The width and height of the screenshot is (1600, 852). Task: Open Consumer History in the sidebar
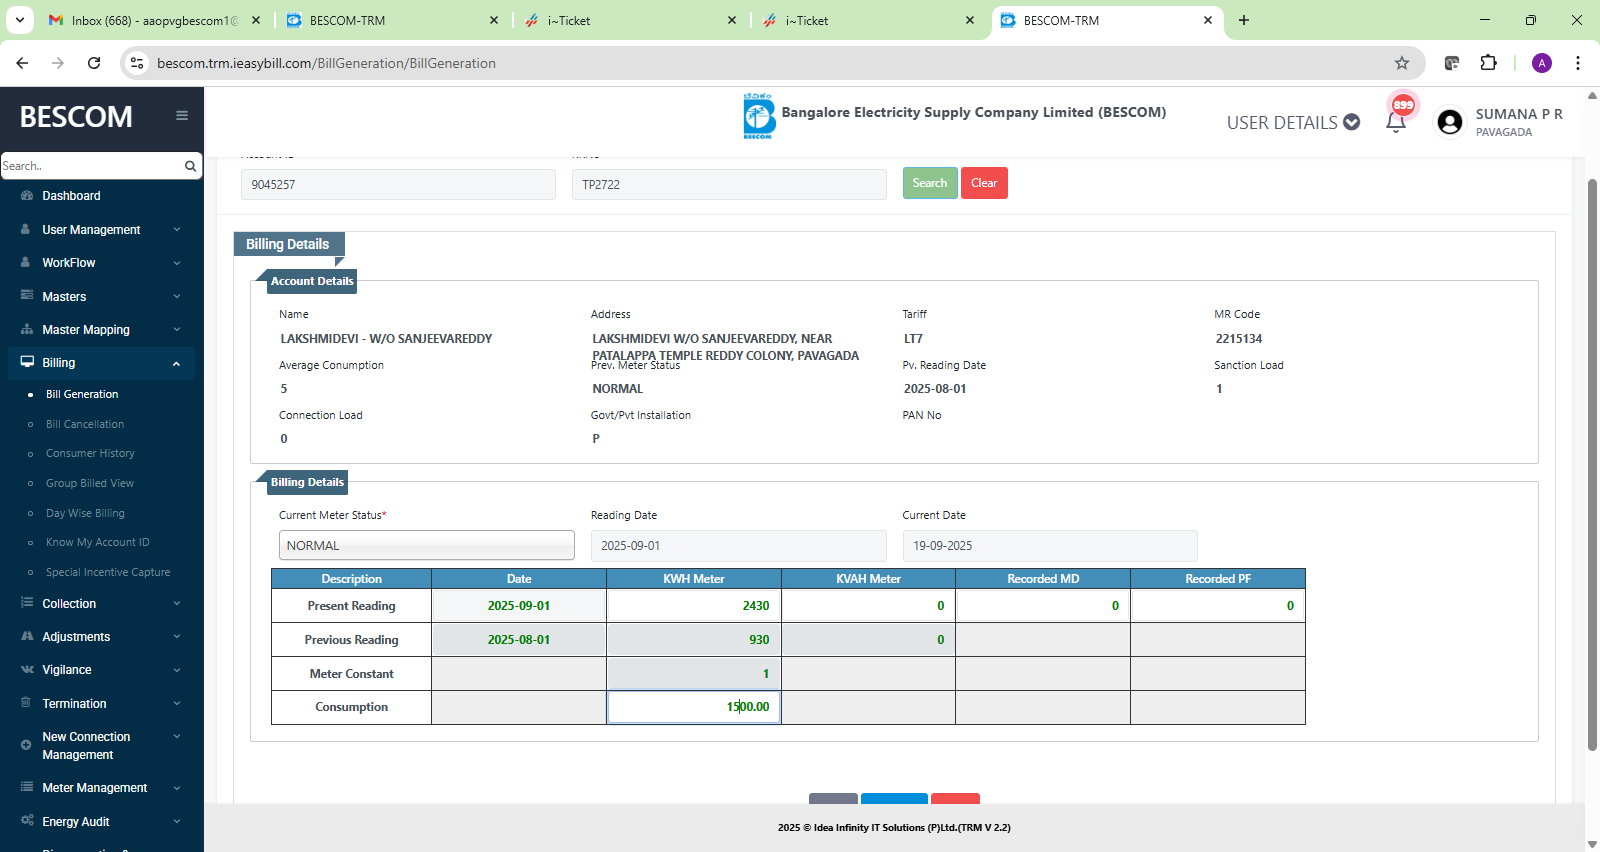90,454
